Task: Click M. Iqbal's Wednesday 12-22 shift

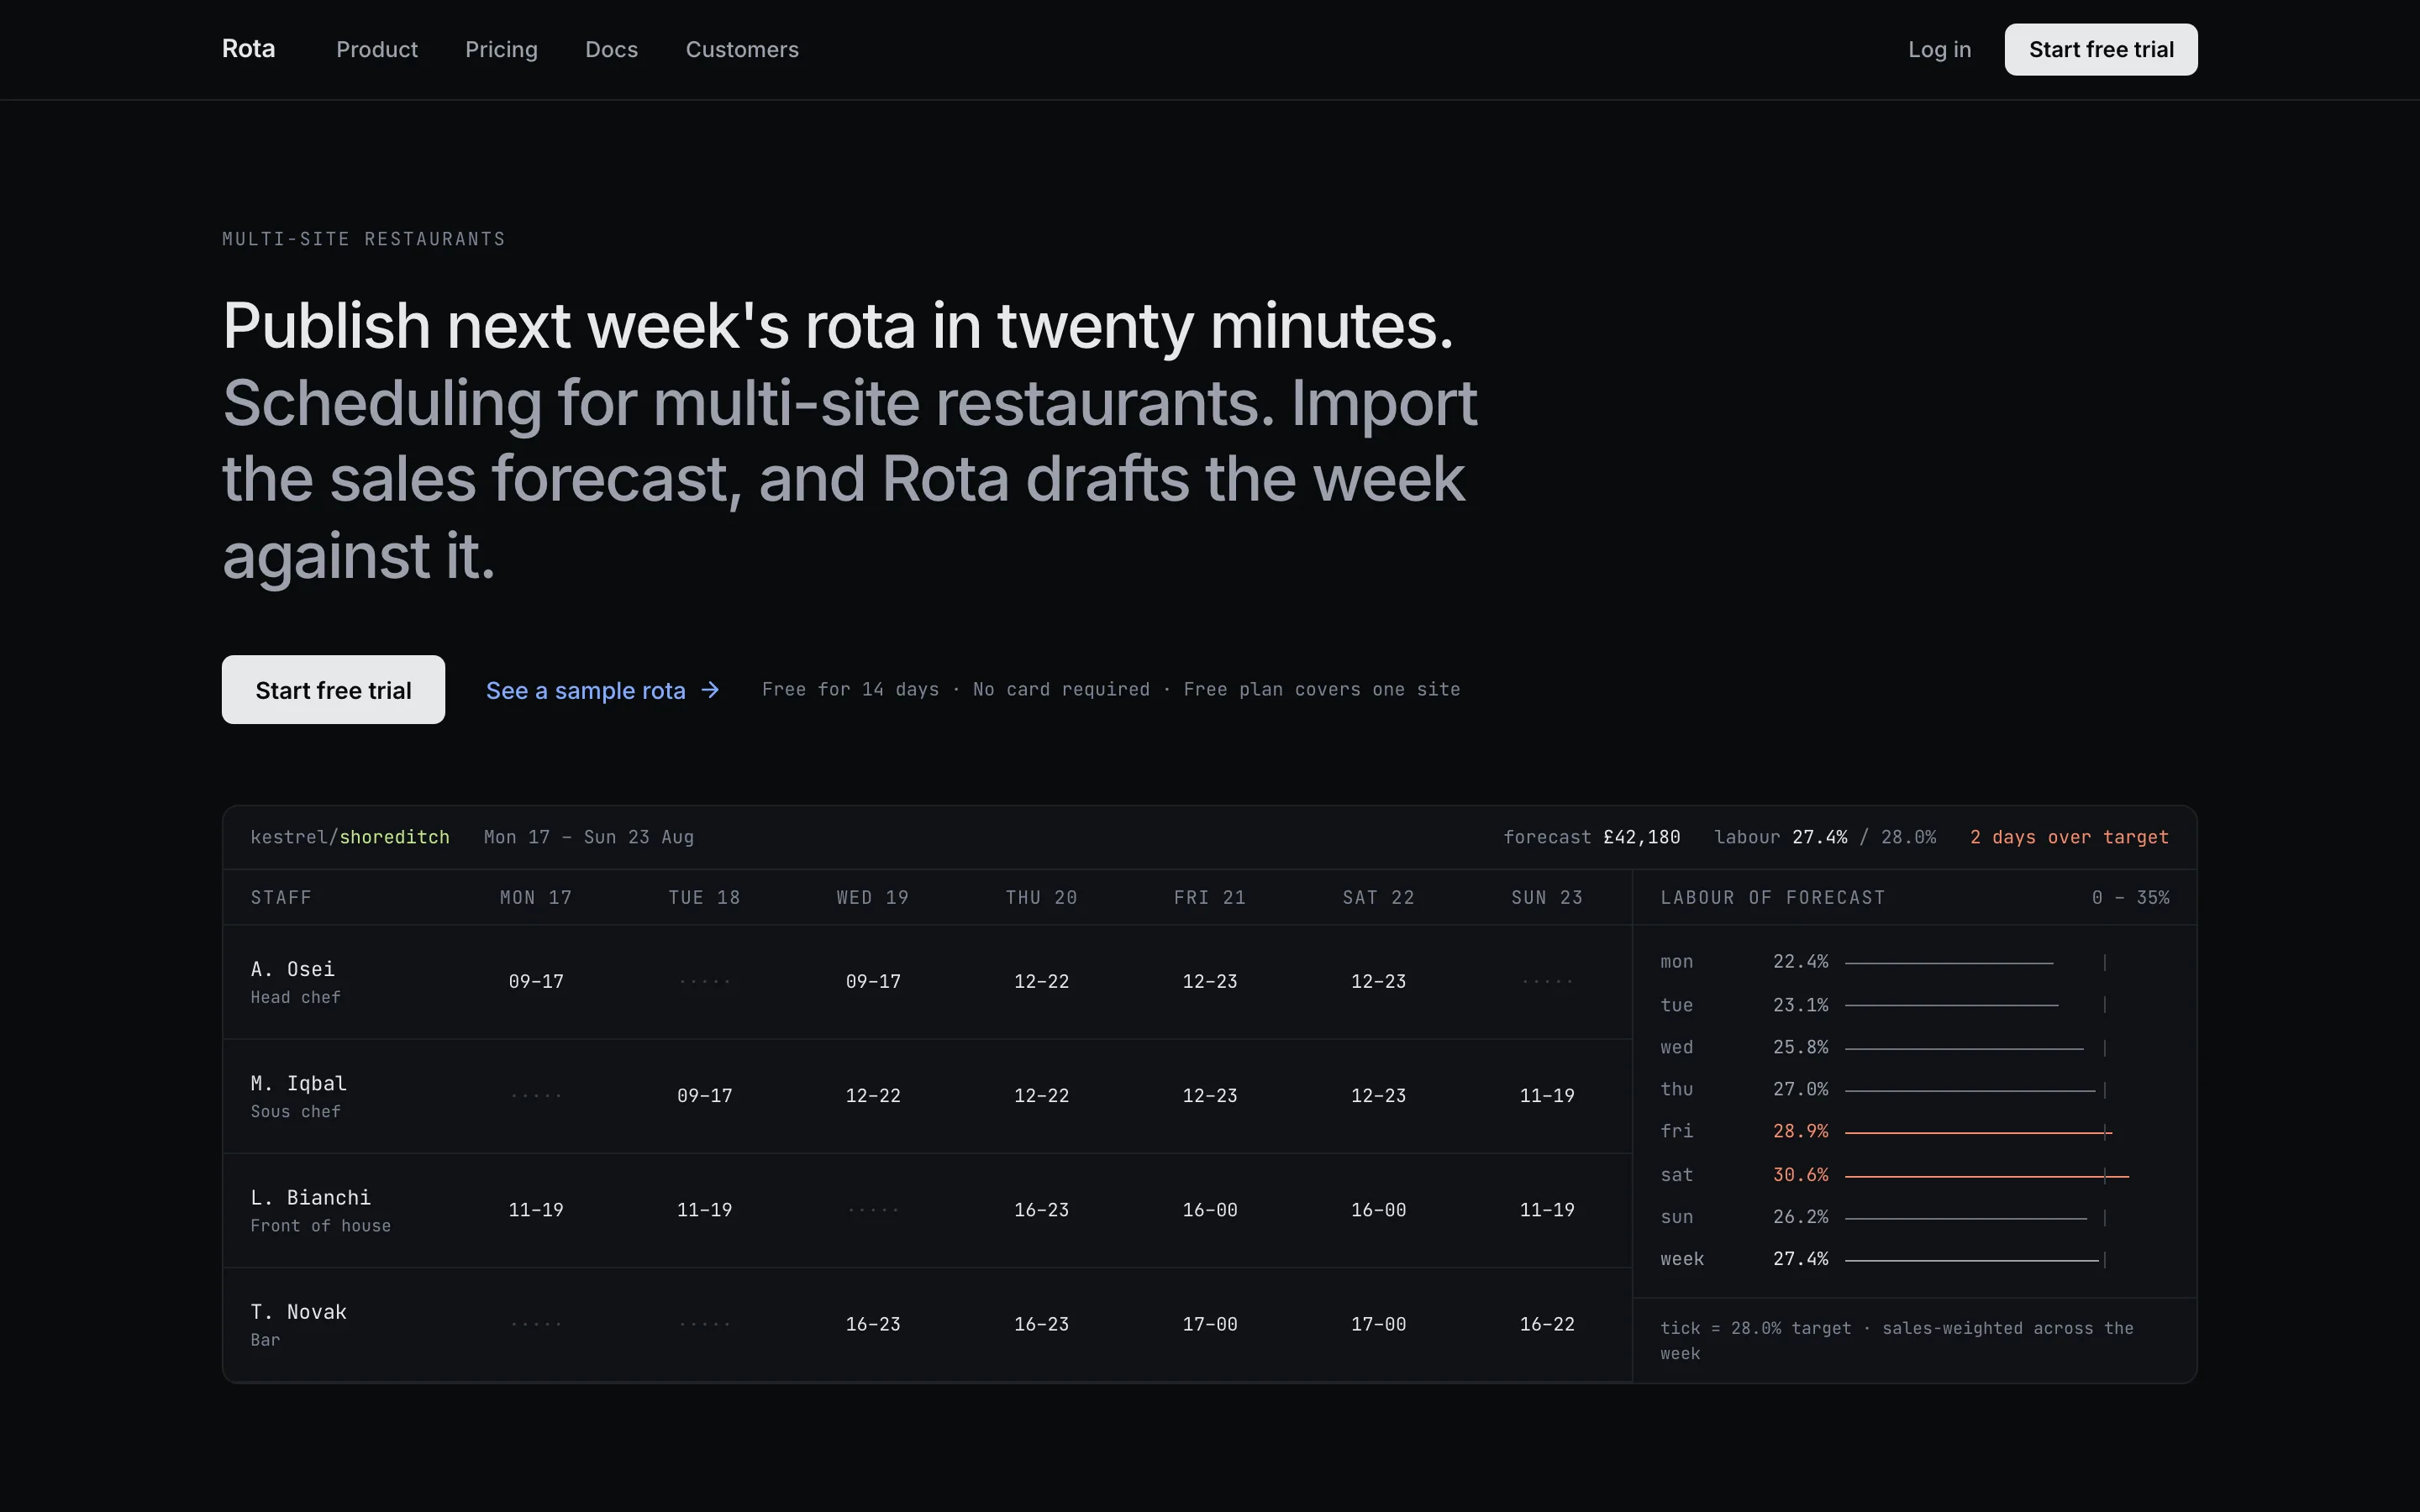Action: pyautogui.click(x=873, y=1095)
